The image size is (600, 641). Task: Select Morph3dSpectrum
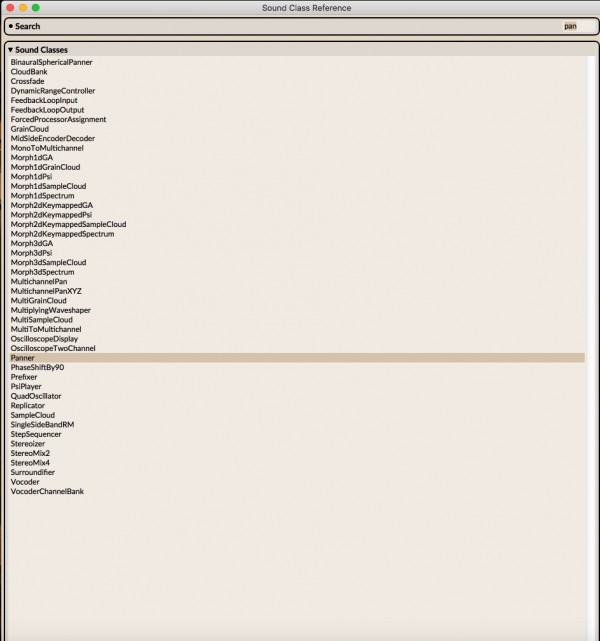43,272
